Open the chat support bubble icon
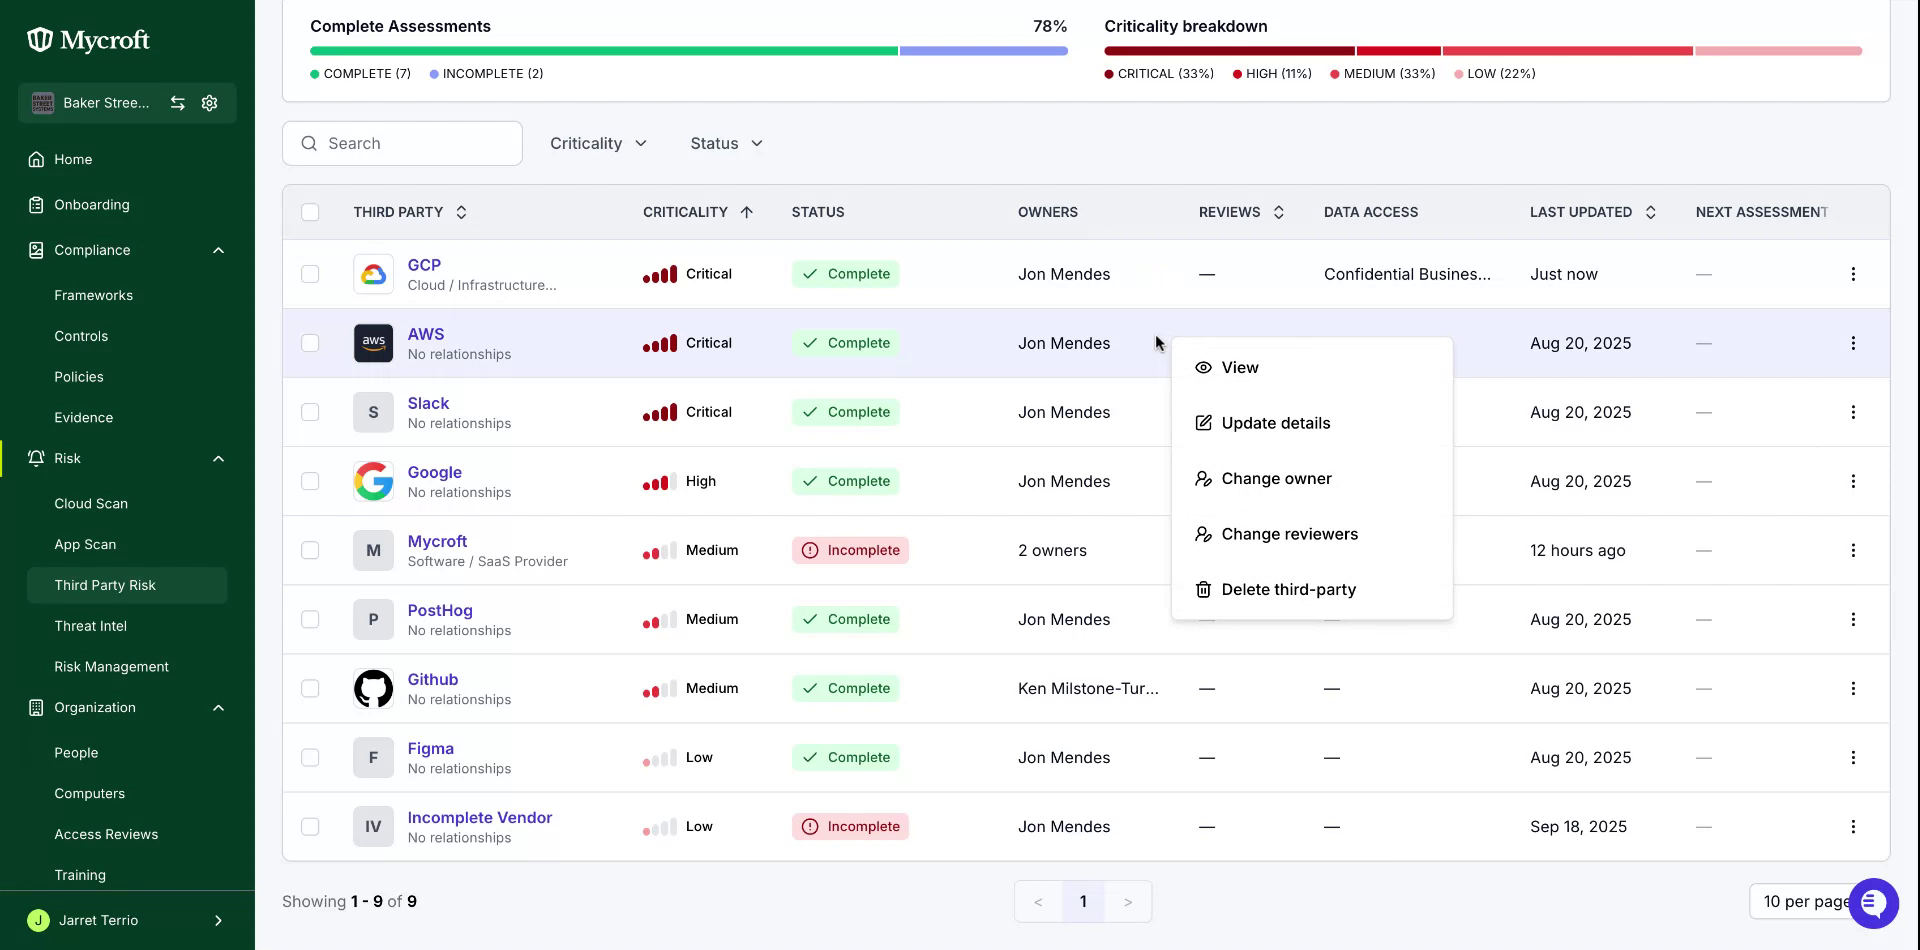Screen dimensions: 1920x950 click(x=1873, y=903)
